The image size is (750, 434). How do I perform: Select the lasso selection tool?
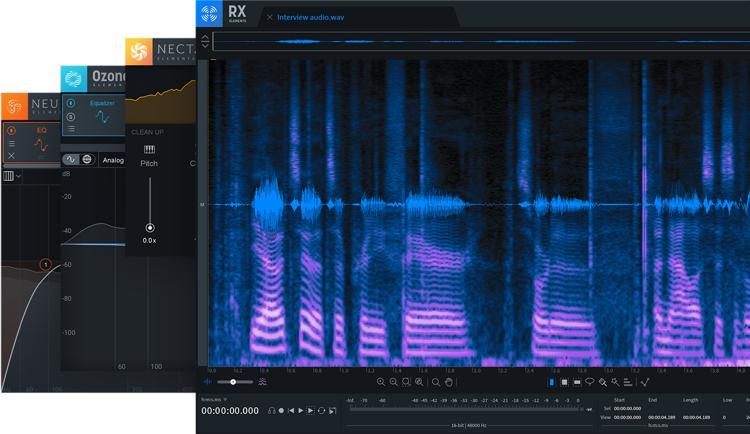point(590,382)
